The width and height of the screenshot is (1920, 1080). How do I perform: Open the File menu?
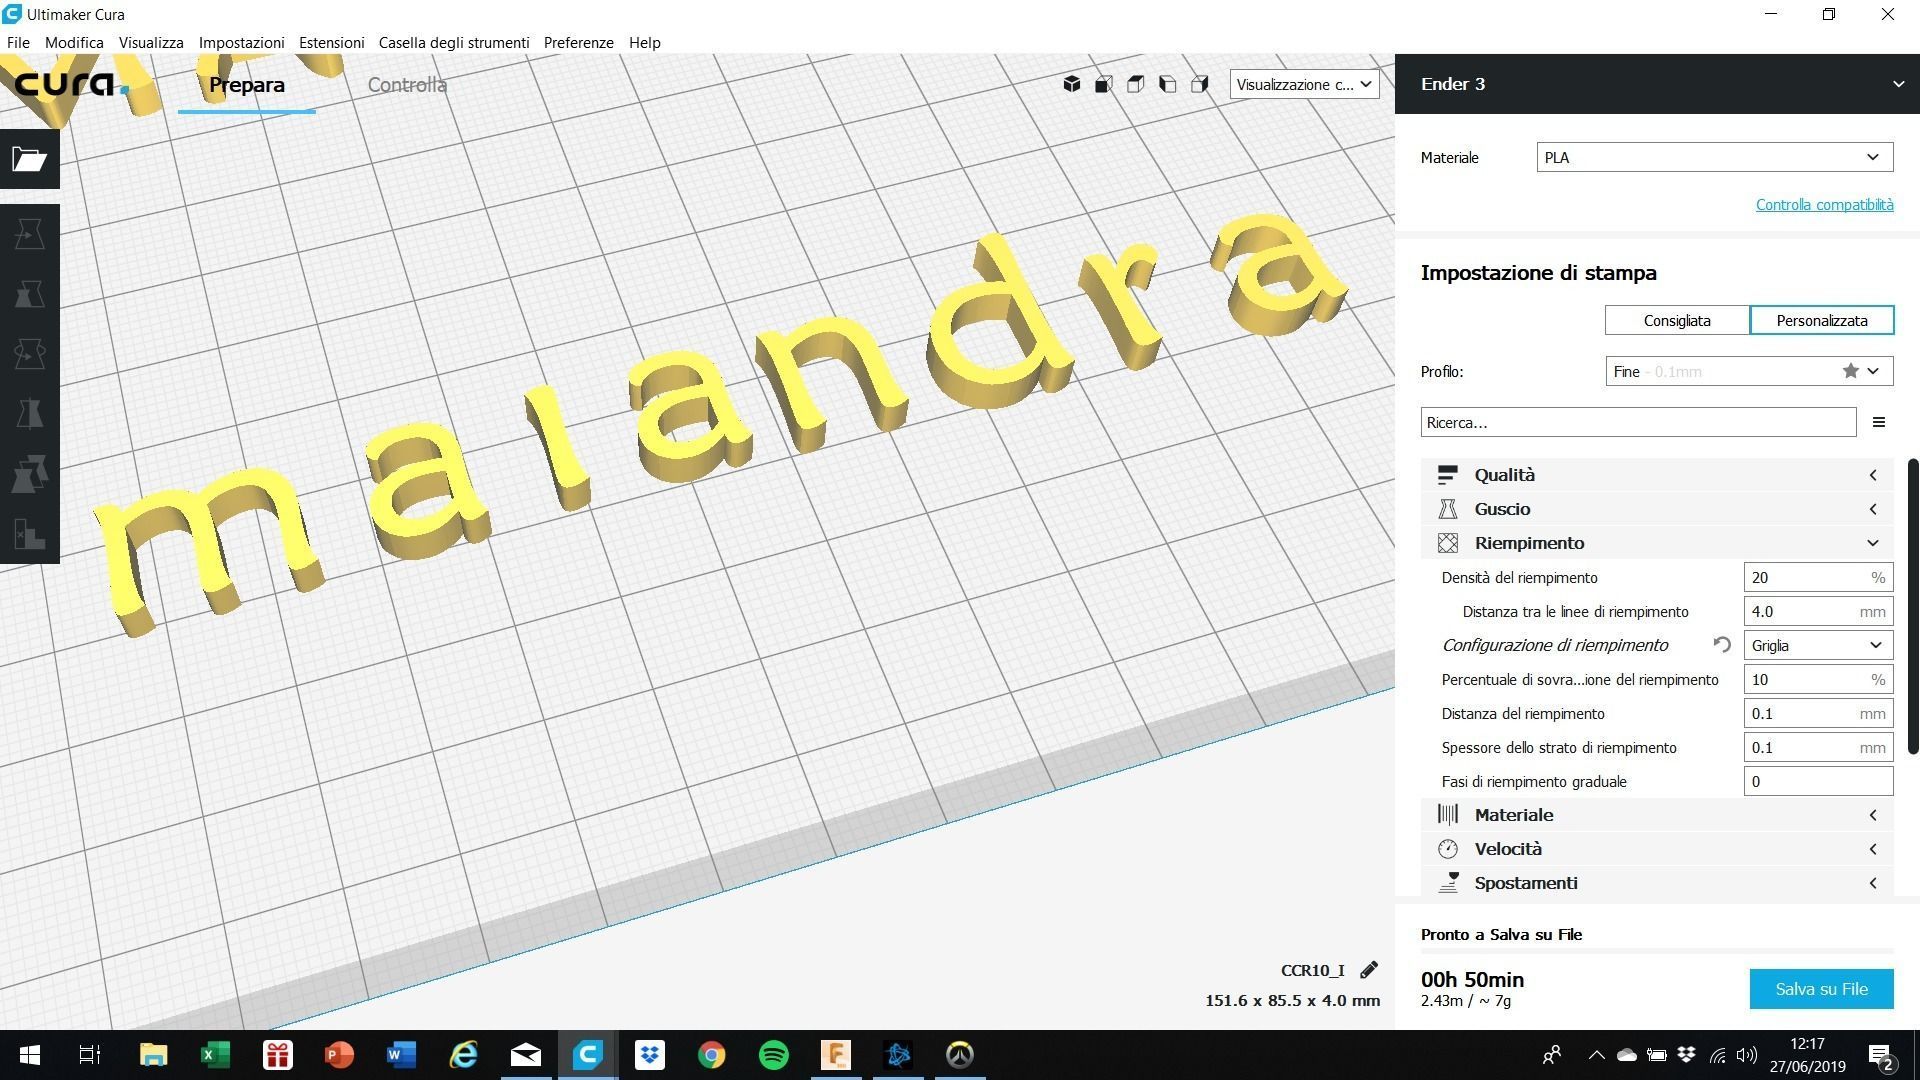tap(18, 42)
